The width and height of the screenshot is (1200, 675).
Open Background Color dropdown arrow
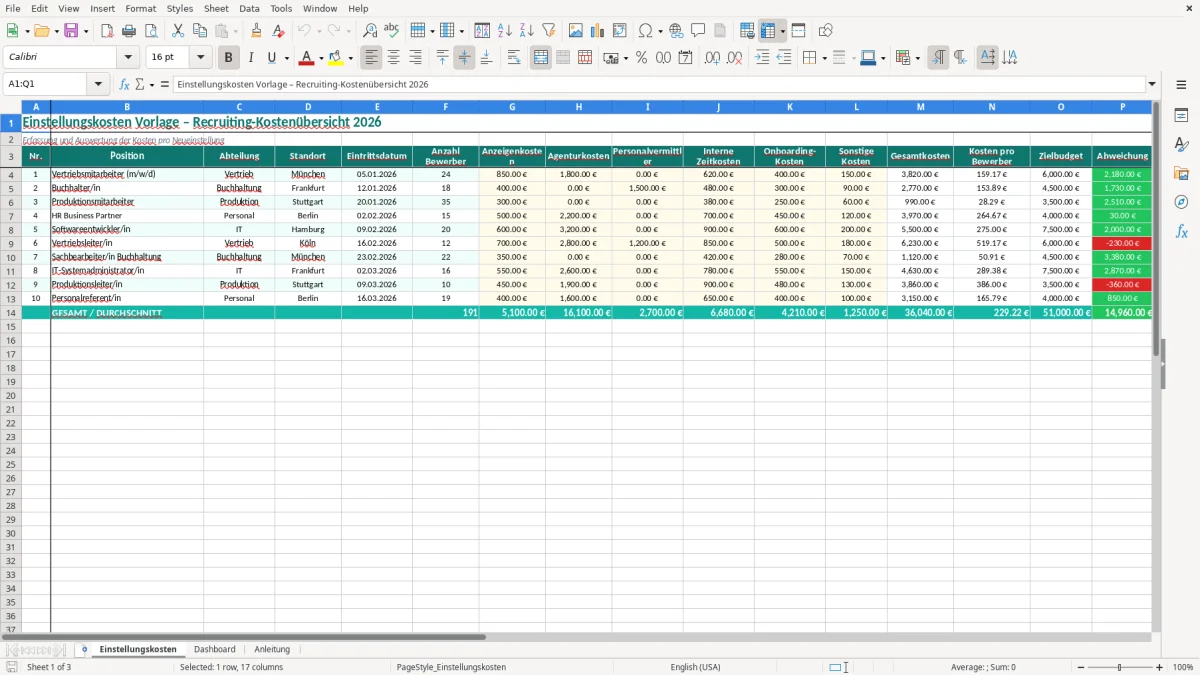coord(352,58)
